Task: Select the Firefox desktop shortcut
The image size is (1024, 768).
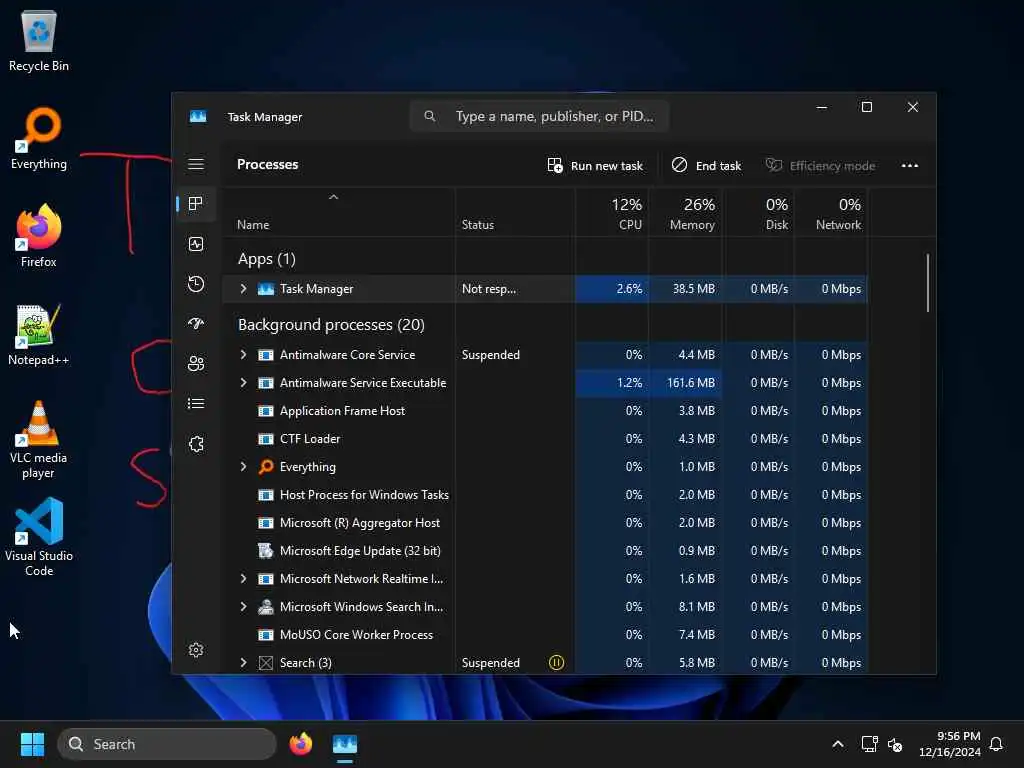Action: tap(39, 236)
